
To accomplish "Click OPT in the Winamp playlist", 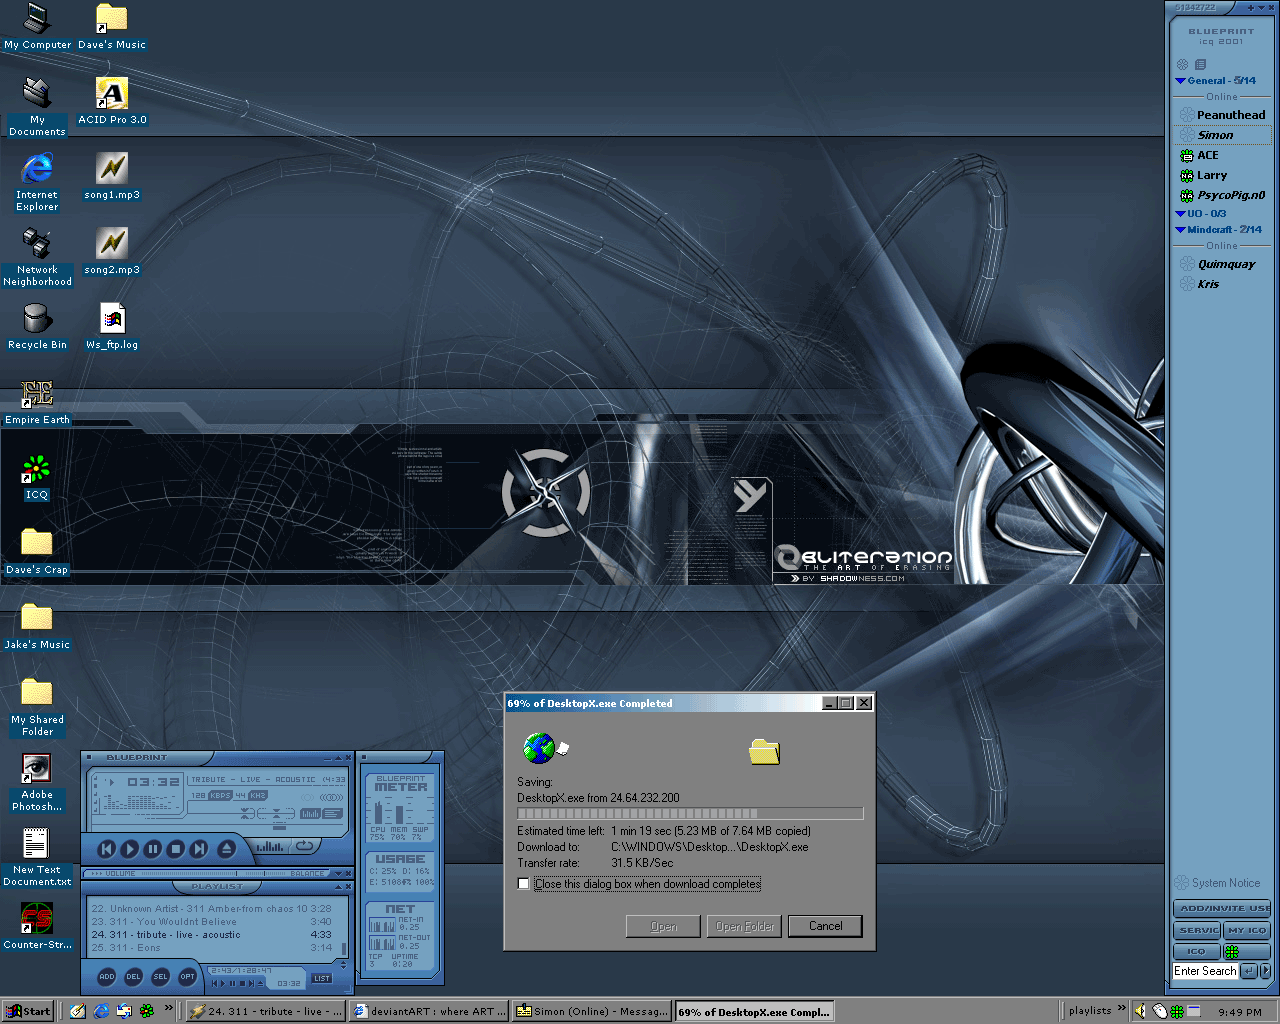I will [187, 977].
